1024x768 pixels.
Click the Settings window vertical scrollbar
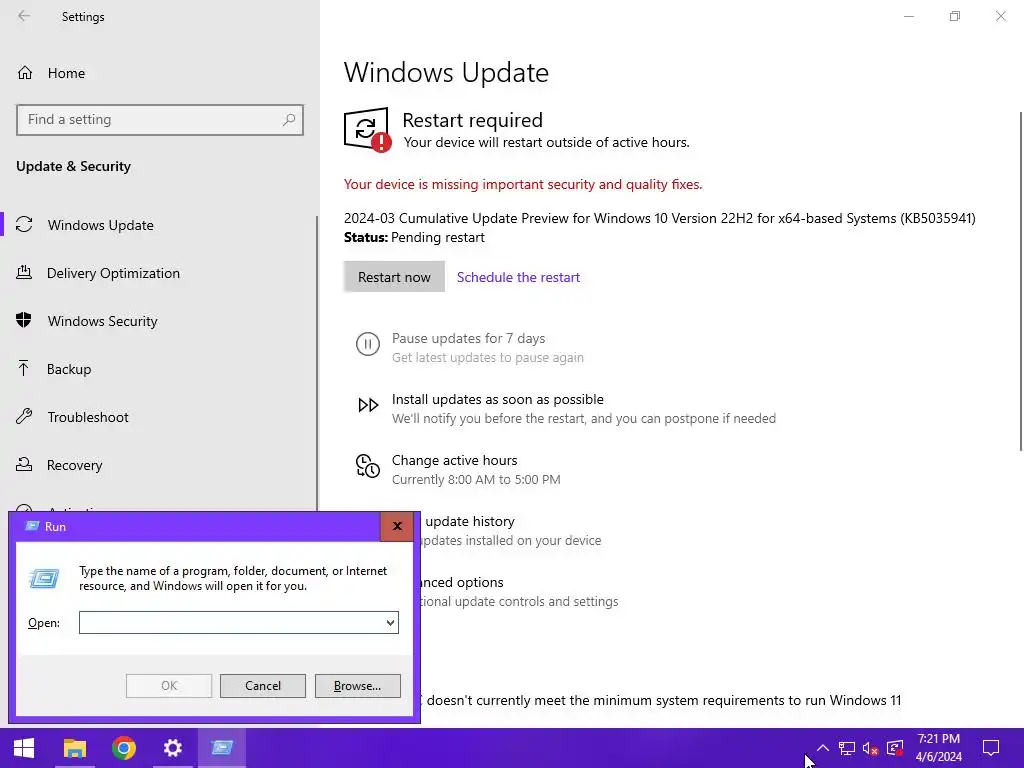(1021, 281)
